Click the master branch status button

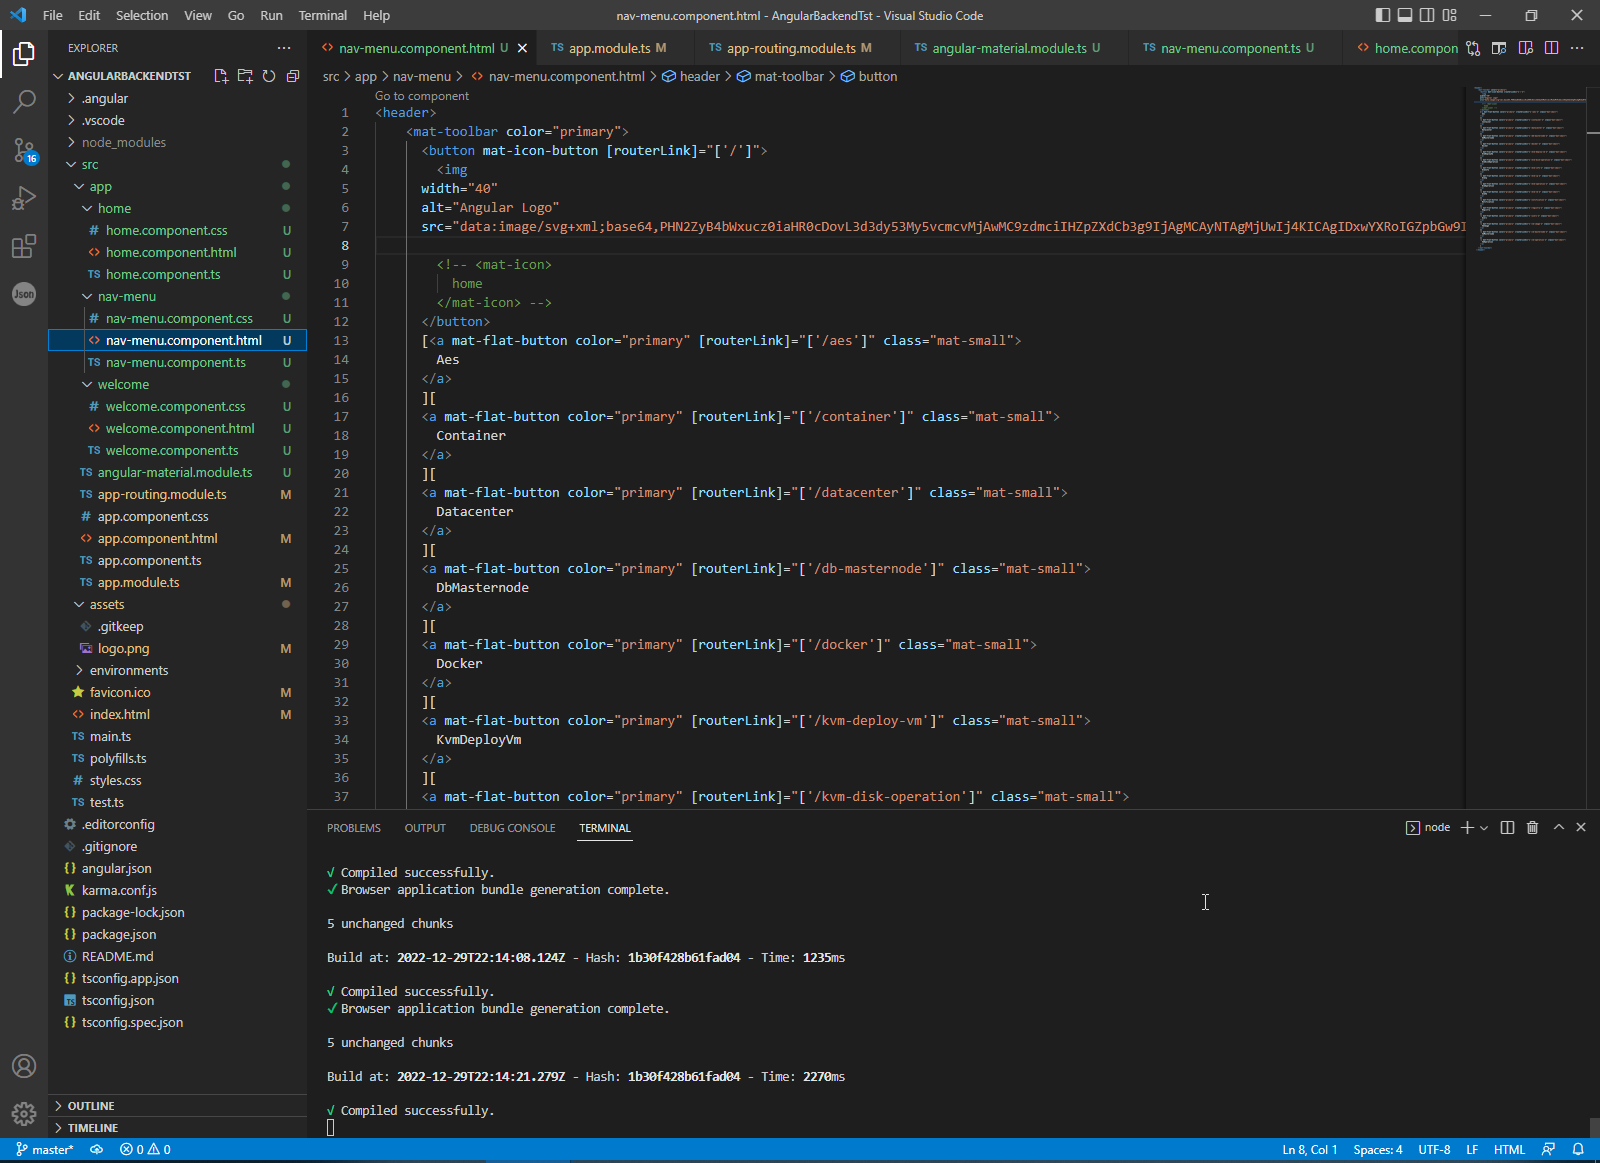[45, 1150]
